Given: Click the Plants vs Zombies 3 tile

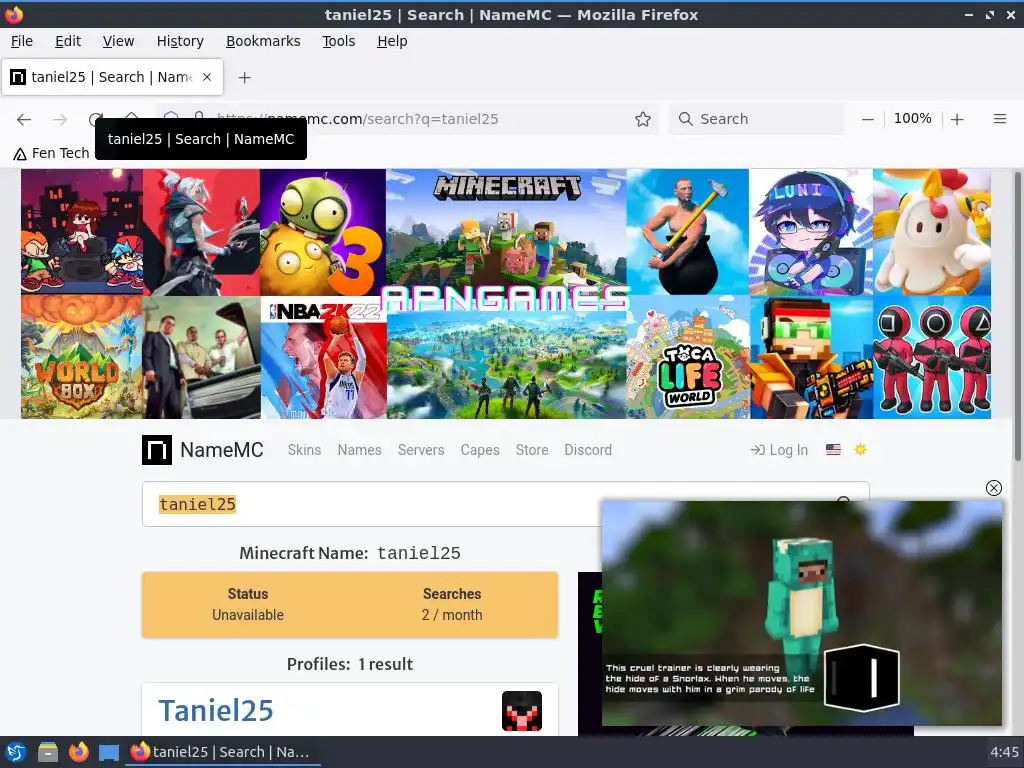Looking at the screenshot, I should pyautogui.click(x=323, y=232).
